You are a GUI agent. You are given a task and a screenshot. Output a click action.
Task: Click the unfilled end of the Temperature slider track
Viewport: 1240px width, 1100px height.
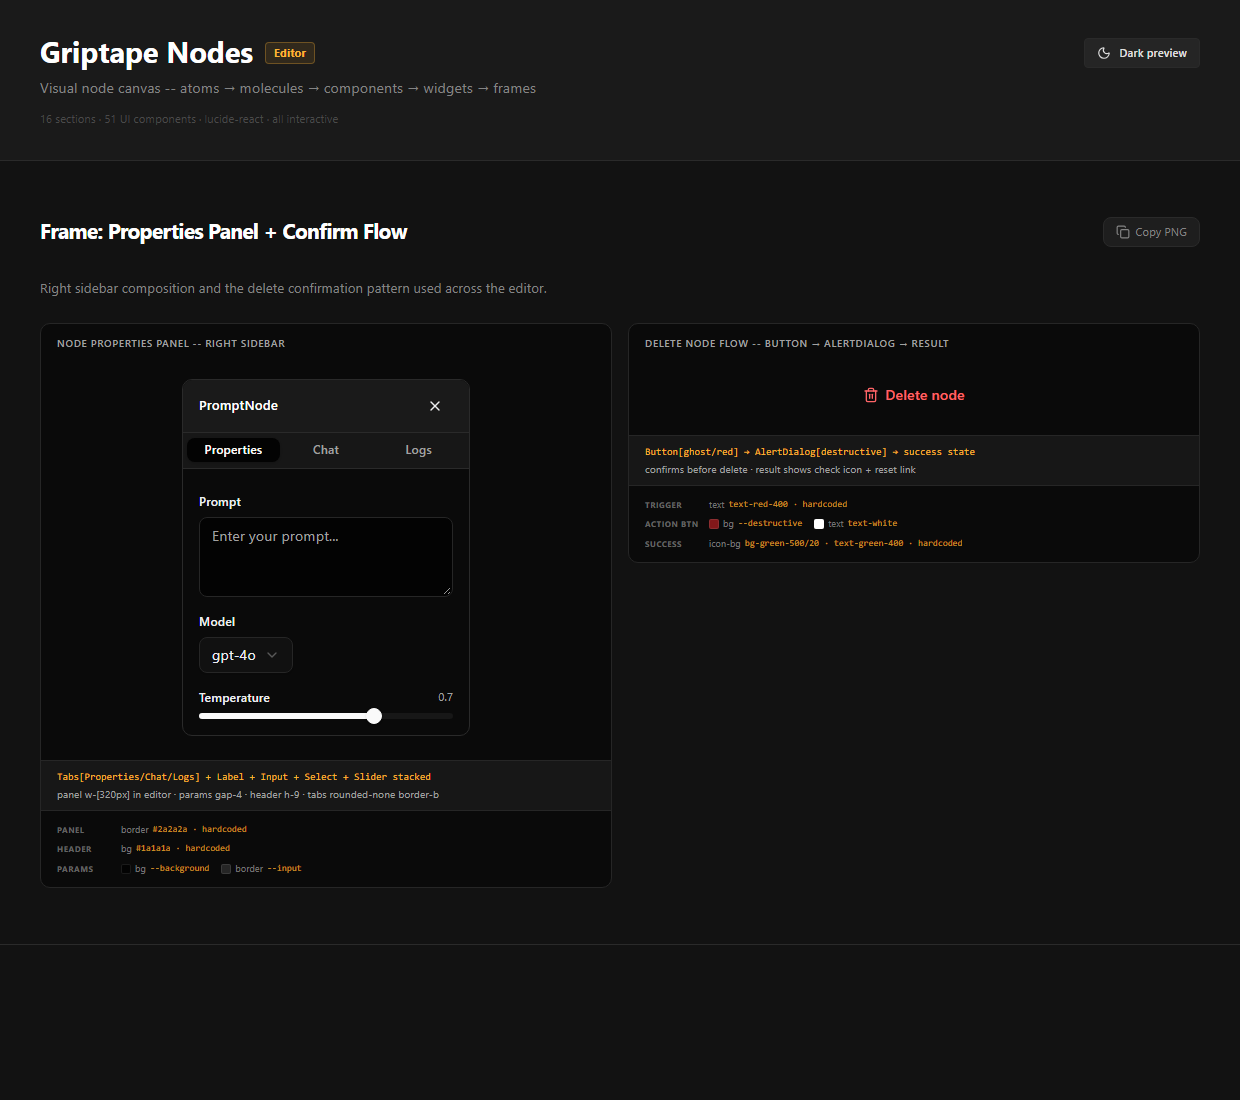point(417,716)
